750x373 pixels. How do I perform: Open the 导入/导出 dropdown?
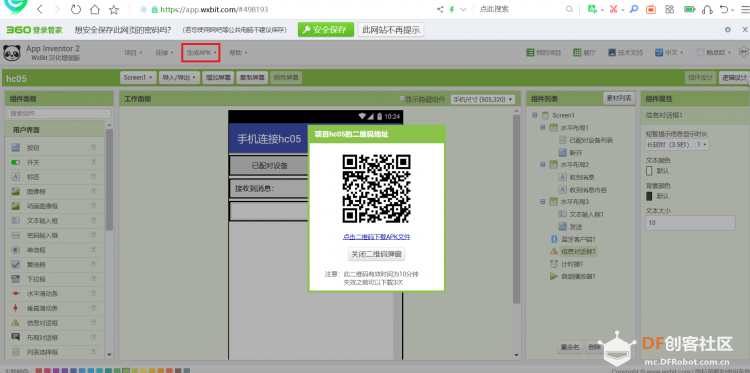(x=179, y=77)
